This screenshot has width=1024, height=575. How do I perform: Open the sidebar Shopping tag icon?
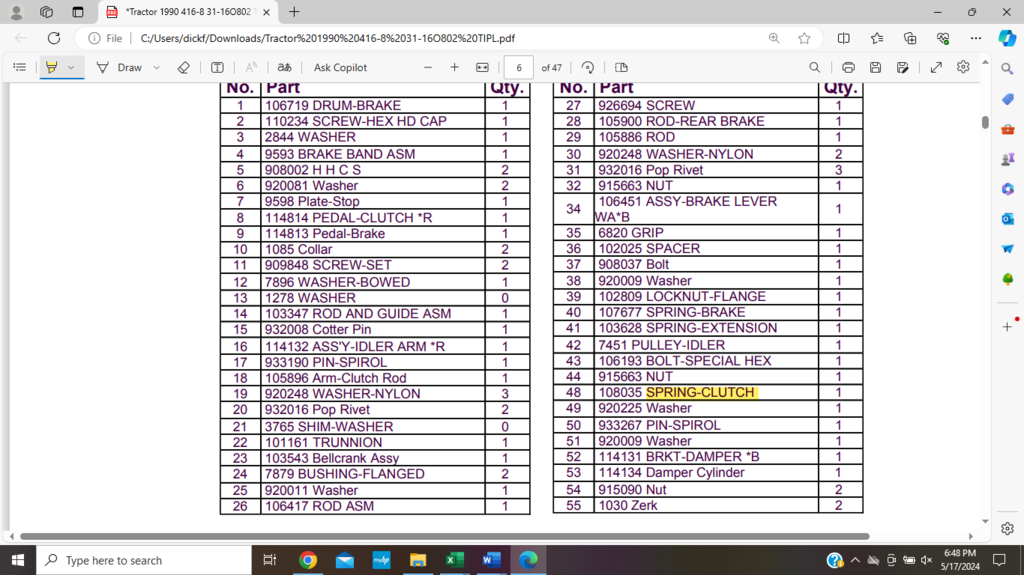(1008, 99)
